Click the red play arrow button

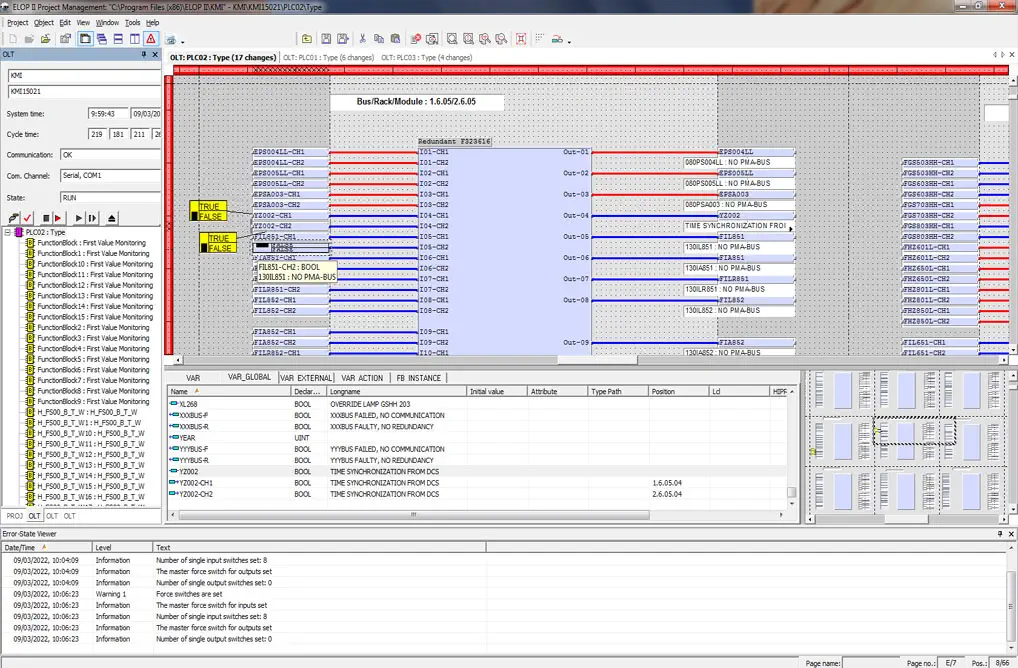point(58,218)
